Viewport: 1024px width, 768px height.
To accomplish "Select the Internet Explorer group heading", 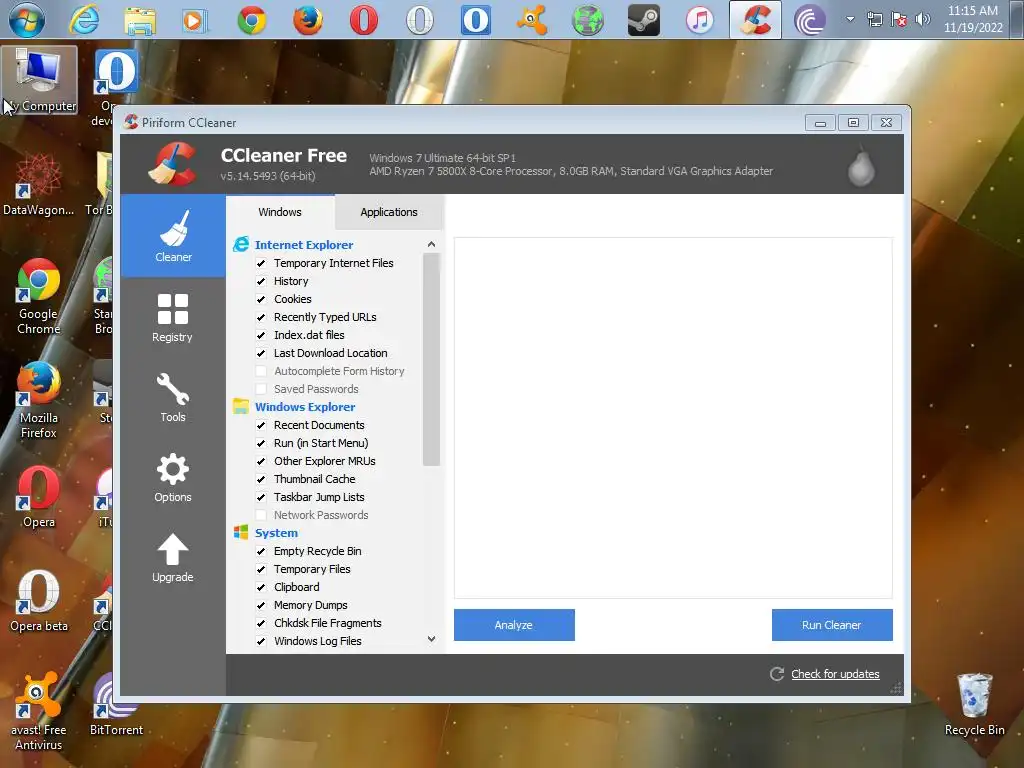I will click(x=304, y=245).
